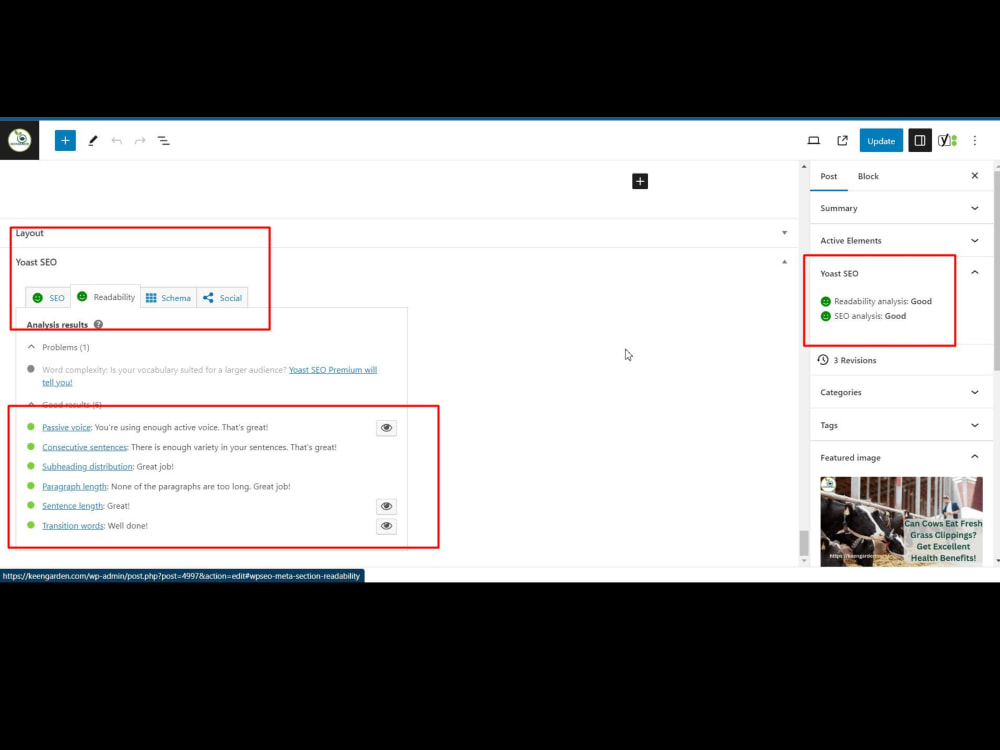Switch to the Block tab
1000x750 pixels.
(x=868, y=176)
